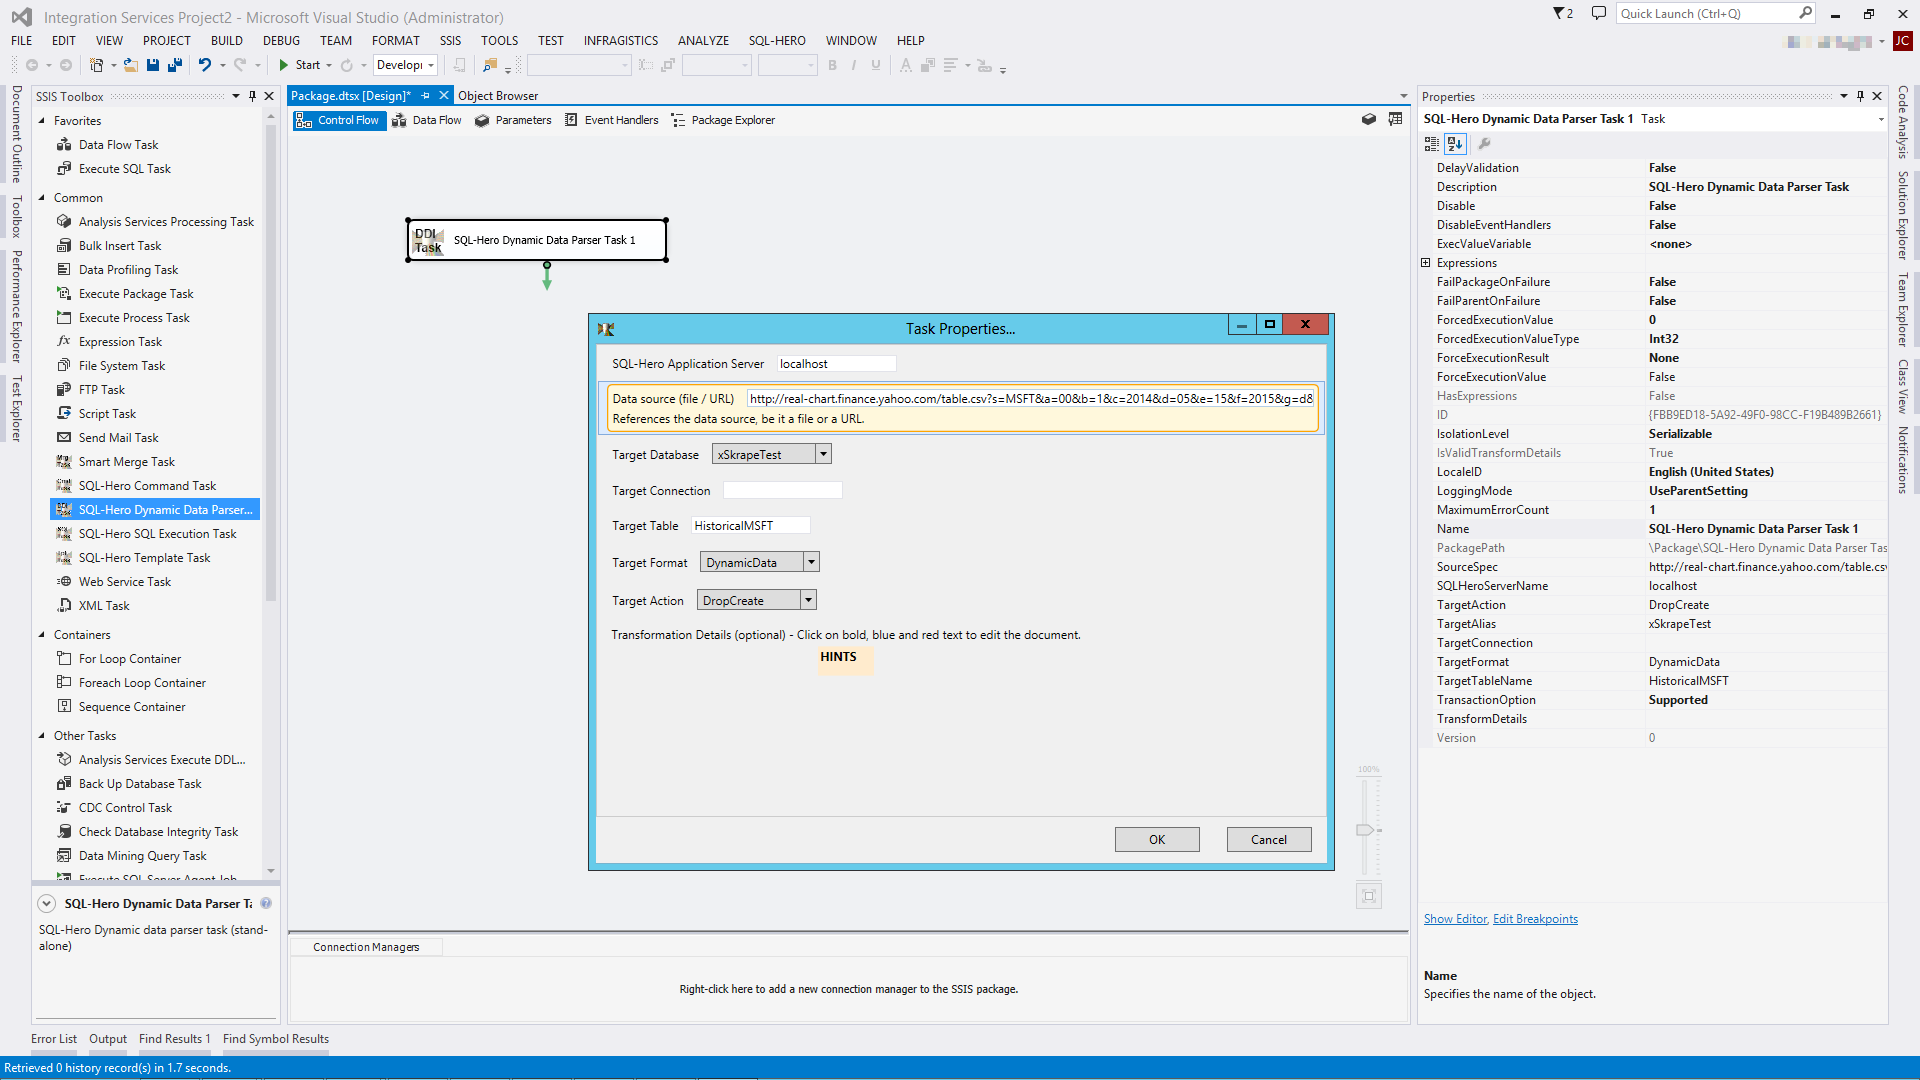Image resolution: width=1920 pixels, height=1080 pixels.
Task: Select the SQL-Hero Command Task item
Action: tap(147, 486)
